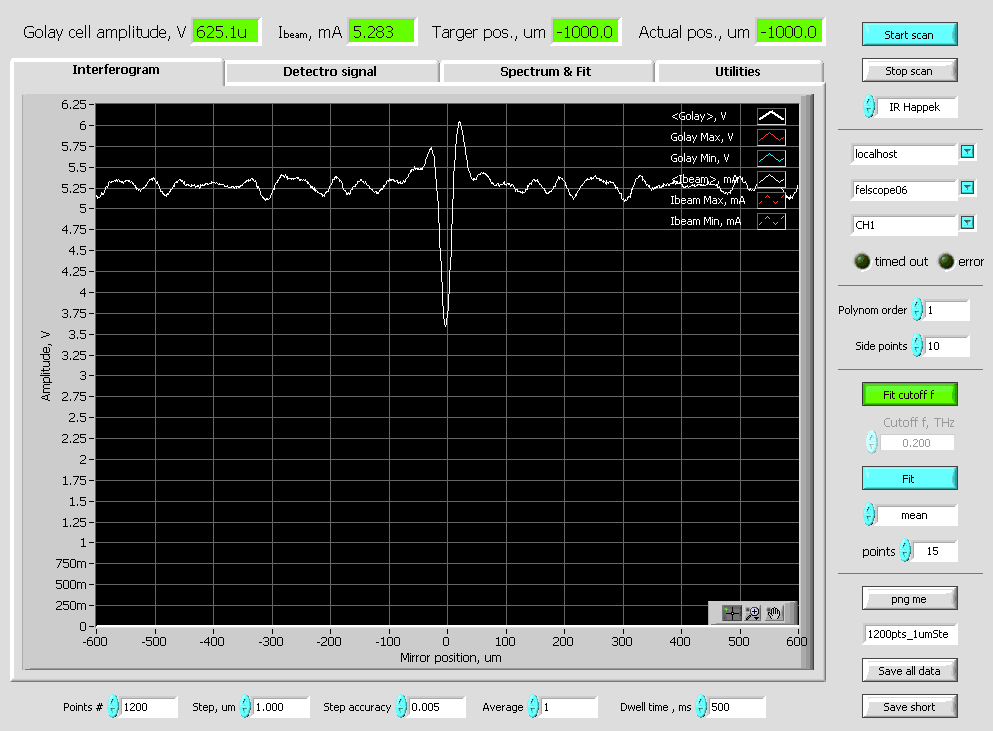
Task: Open the Spectrum & Fit tab
Action: click(x=546, y=72)
